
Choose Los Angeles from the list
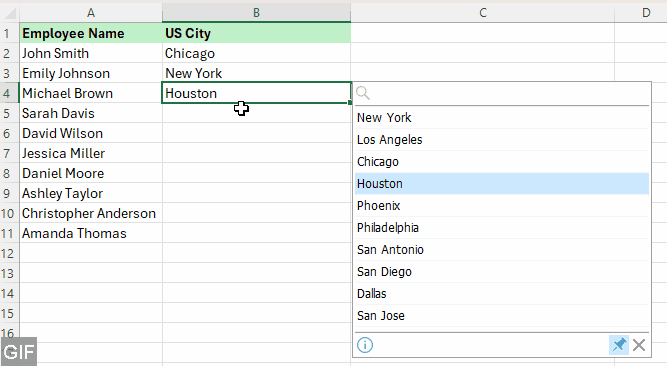click(502, 140)
